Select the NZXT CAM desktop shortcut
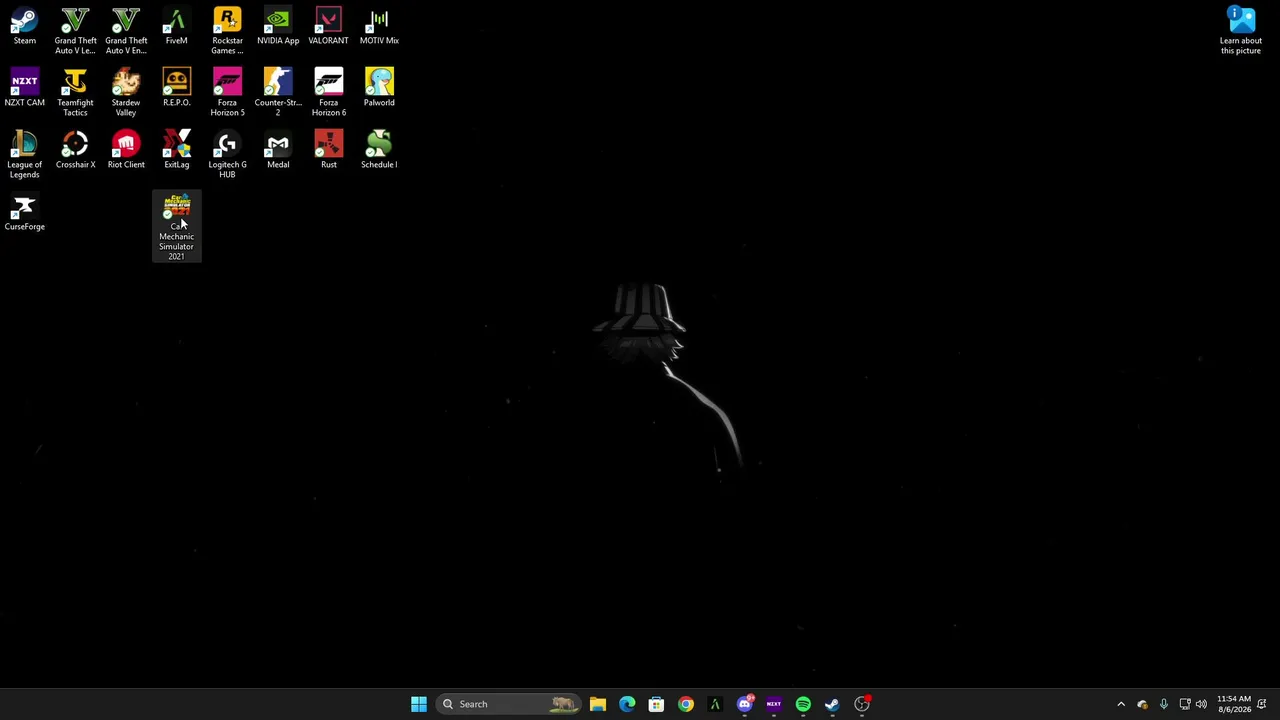Viewport: 1280px width, 720px height. [24, 89]
